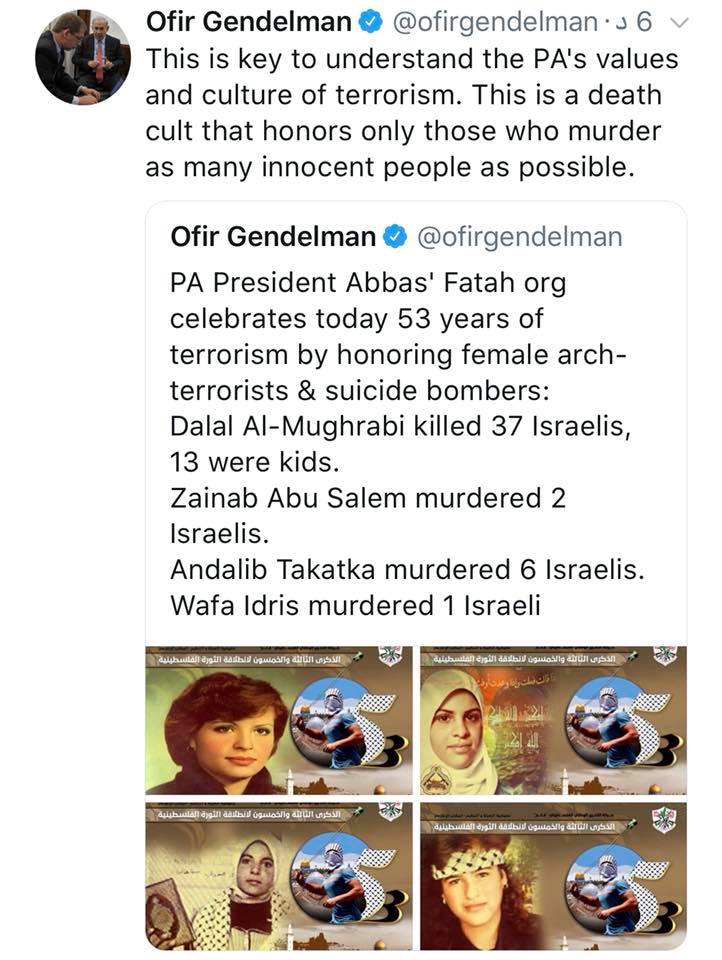Select the main tweet text about PA's values
This screenshot has width=722, height=960.
coord(412,113)
